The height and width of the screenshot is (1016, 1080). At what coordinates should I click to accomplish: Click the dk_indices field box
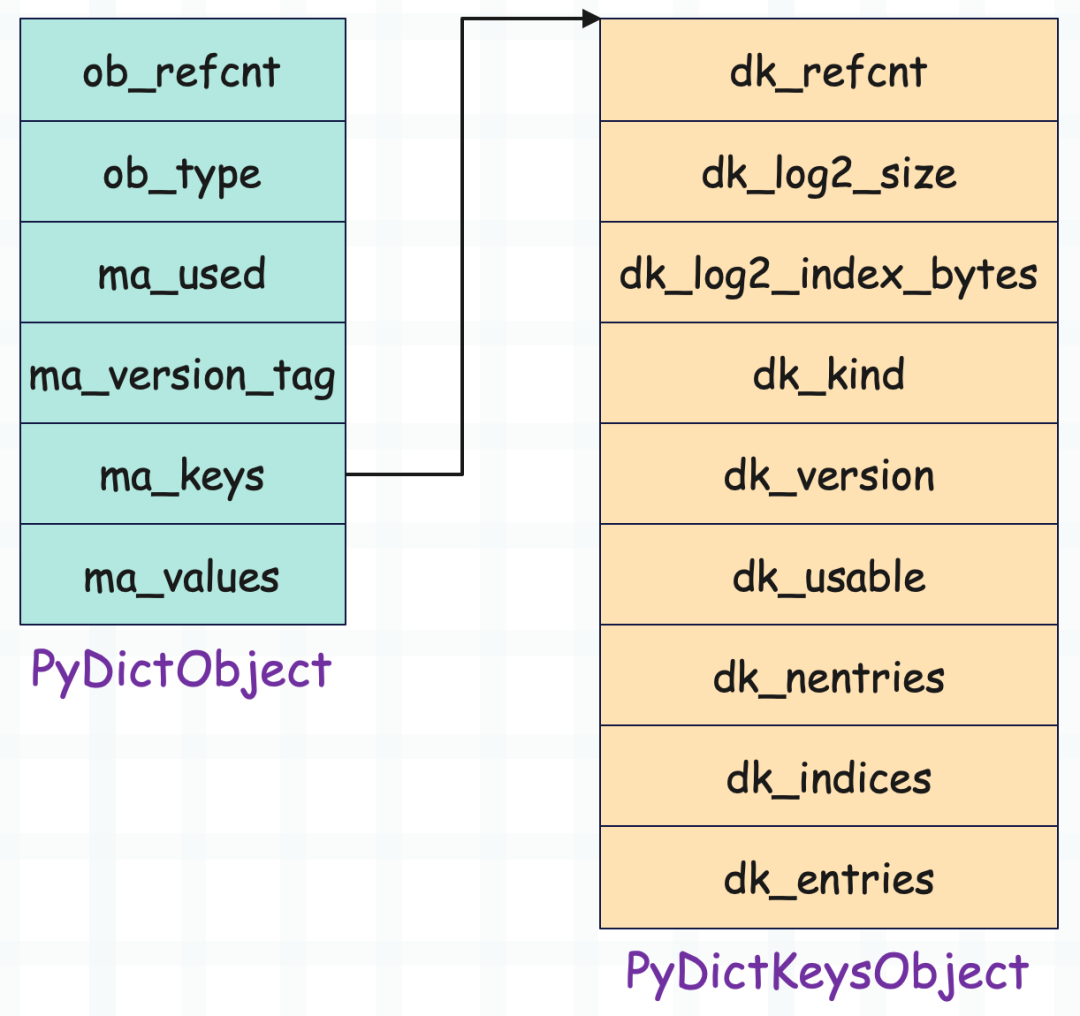(x=829, y=776)
